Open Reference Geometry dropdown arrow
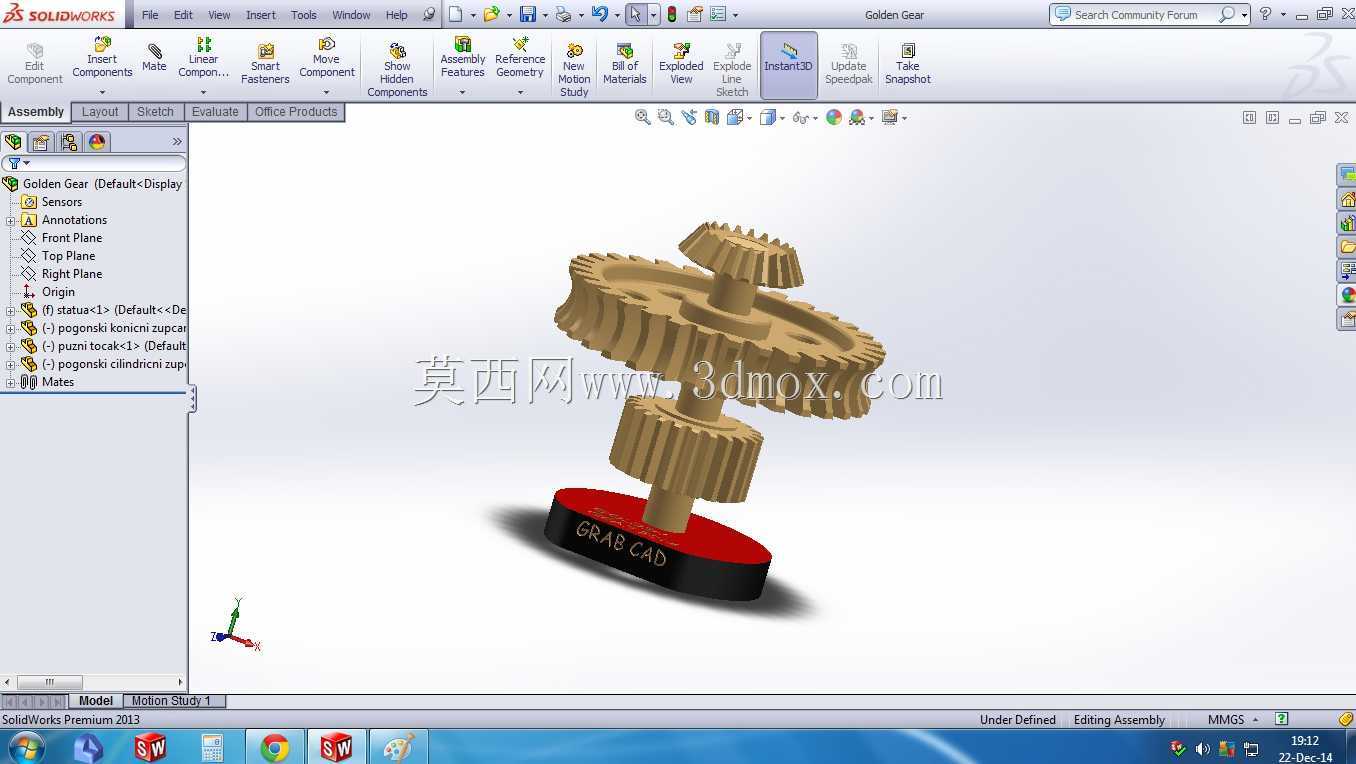This screenshot has height=764, width=1356. (520, 92)
